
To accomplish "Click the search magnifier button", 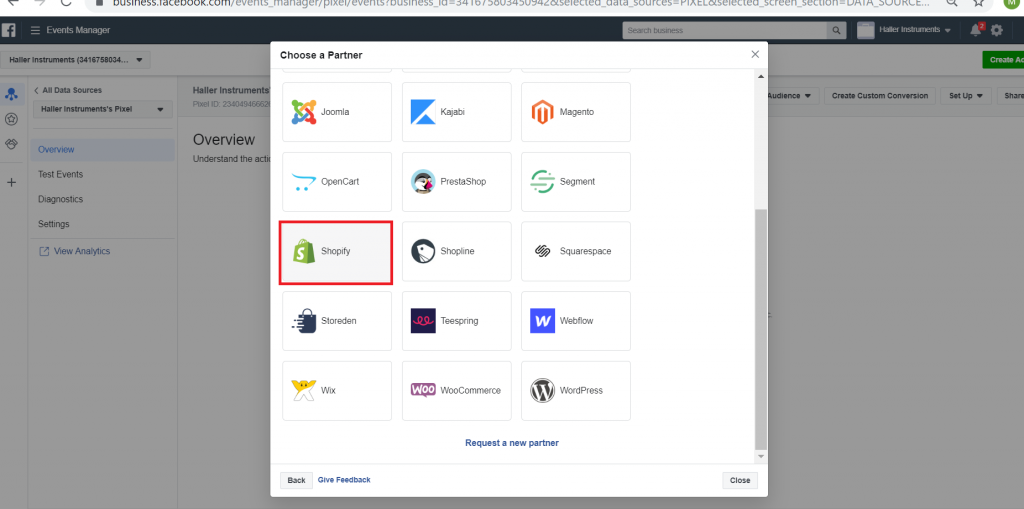I will 836,30.
